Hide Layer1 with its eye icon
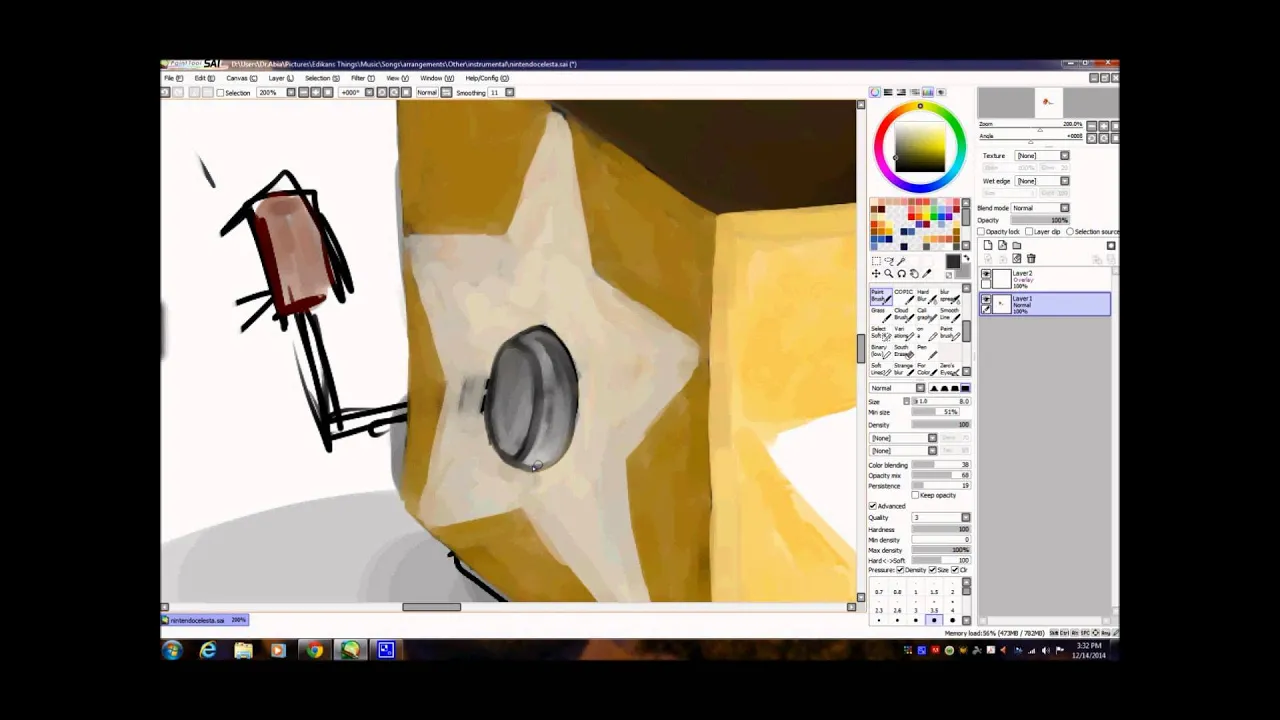Image resolution: width=1280 pixels, height=720 pixels. coord(986,299)
